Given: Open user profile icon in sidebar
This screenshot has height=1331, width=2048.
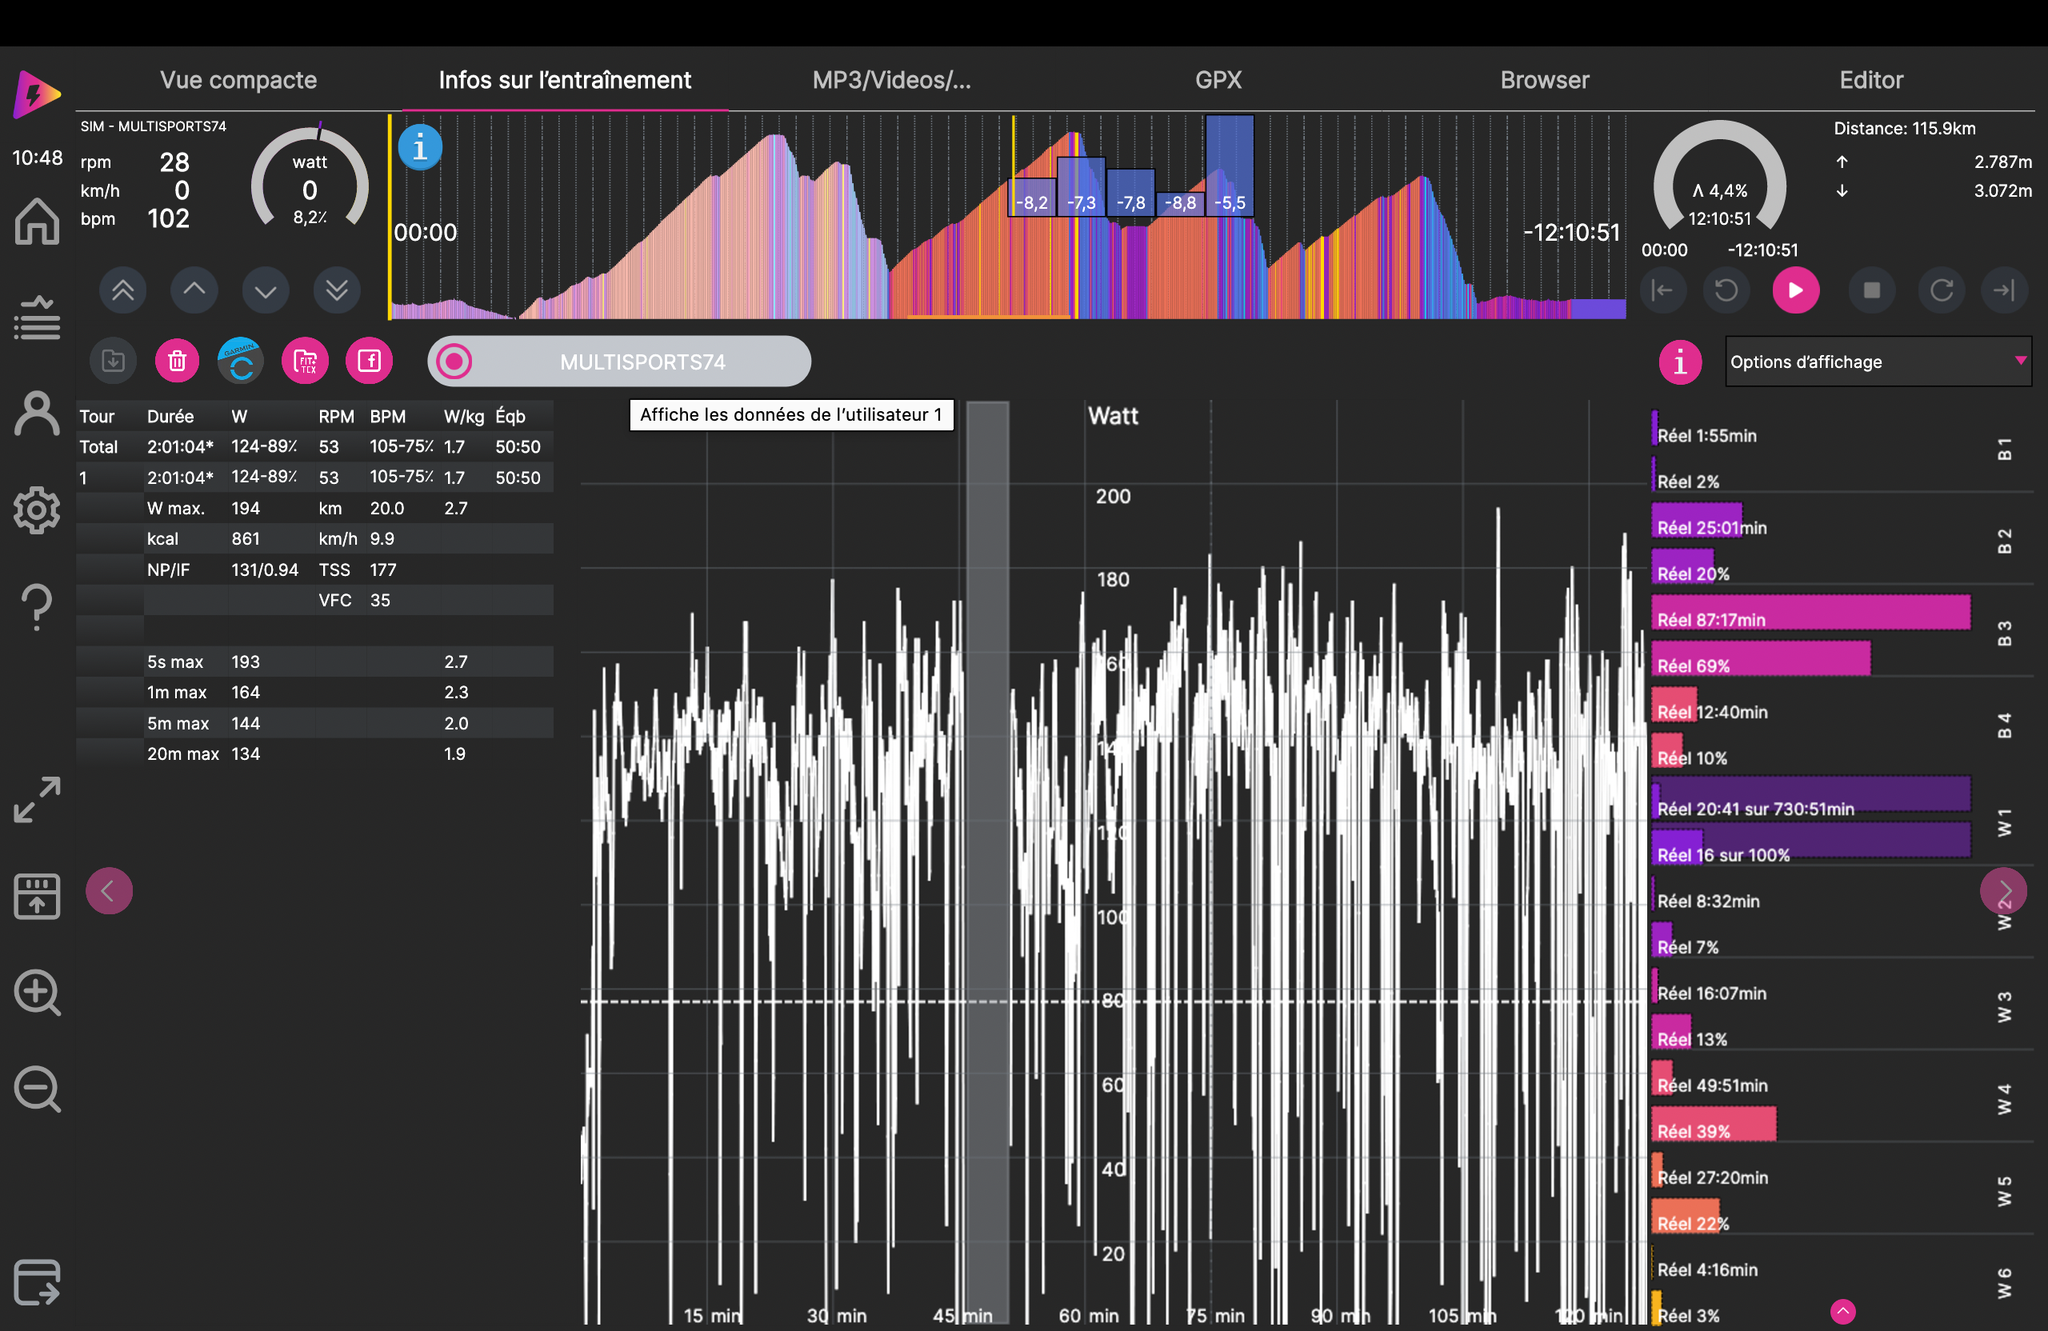Looking at the screenshot, I should (x=37, y=414).
